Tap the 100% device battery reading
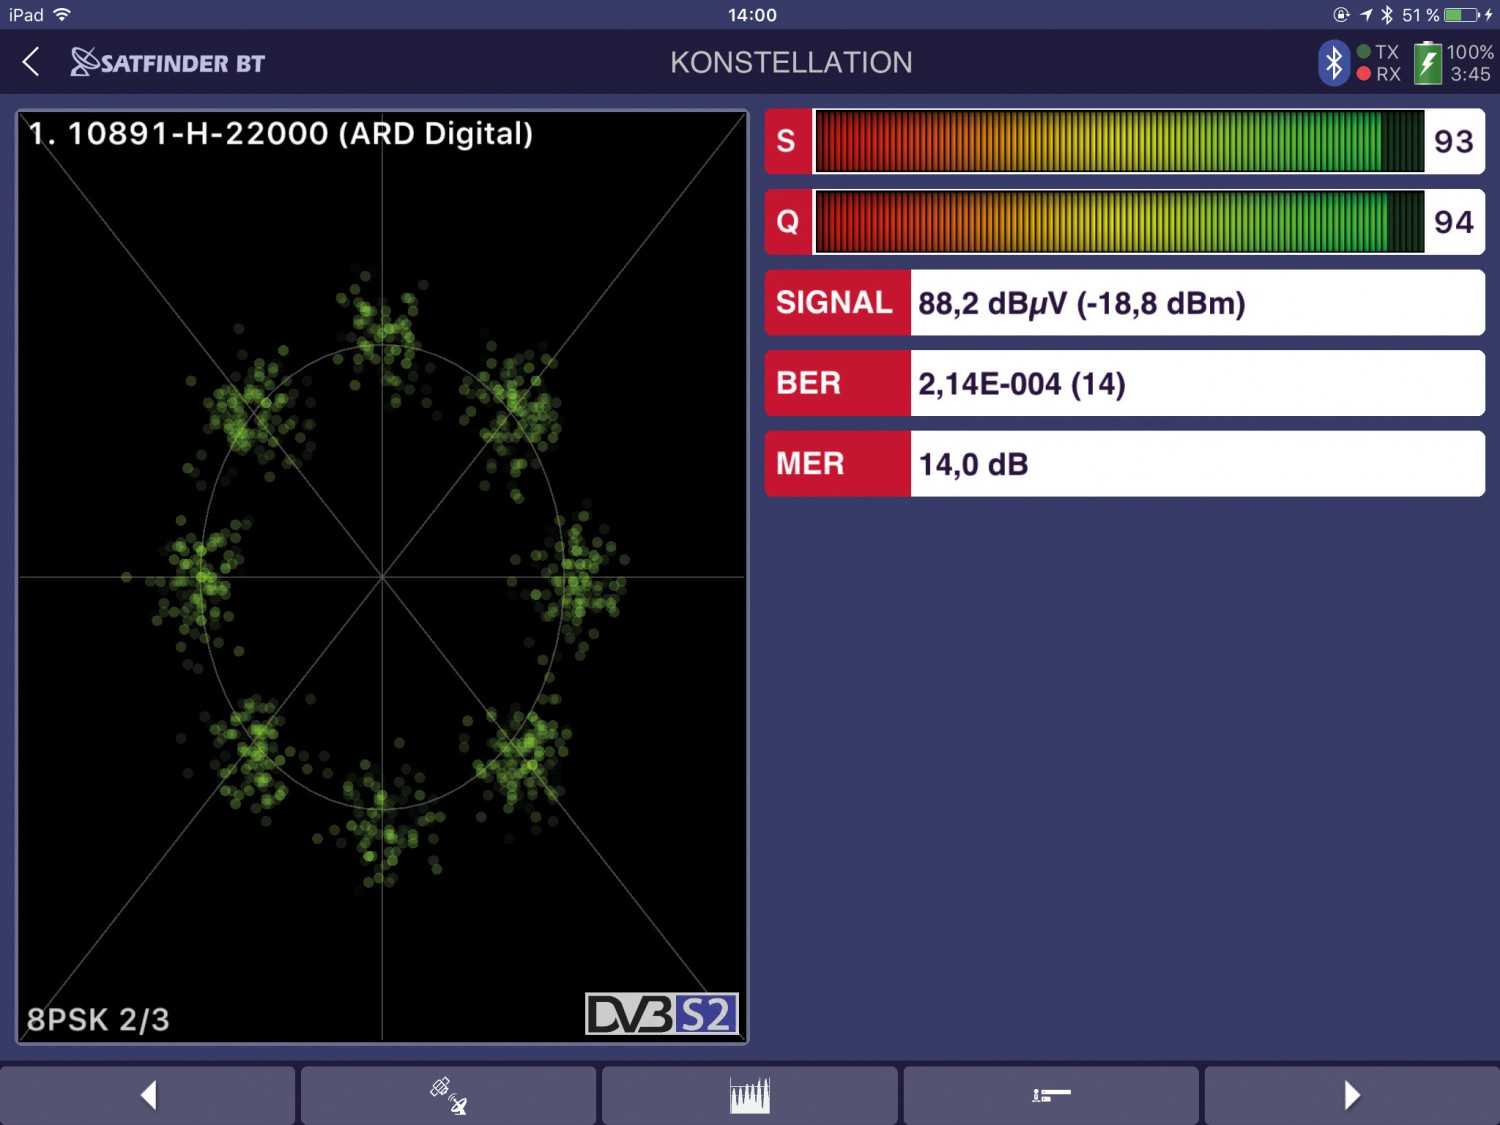This screenshot has height=1125, width=1500. [x=1470, y=52]
